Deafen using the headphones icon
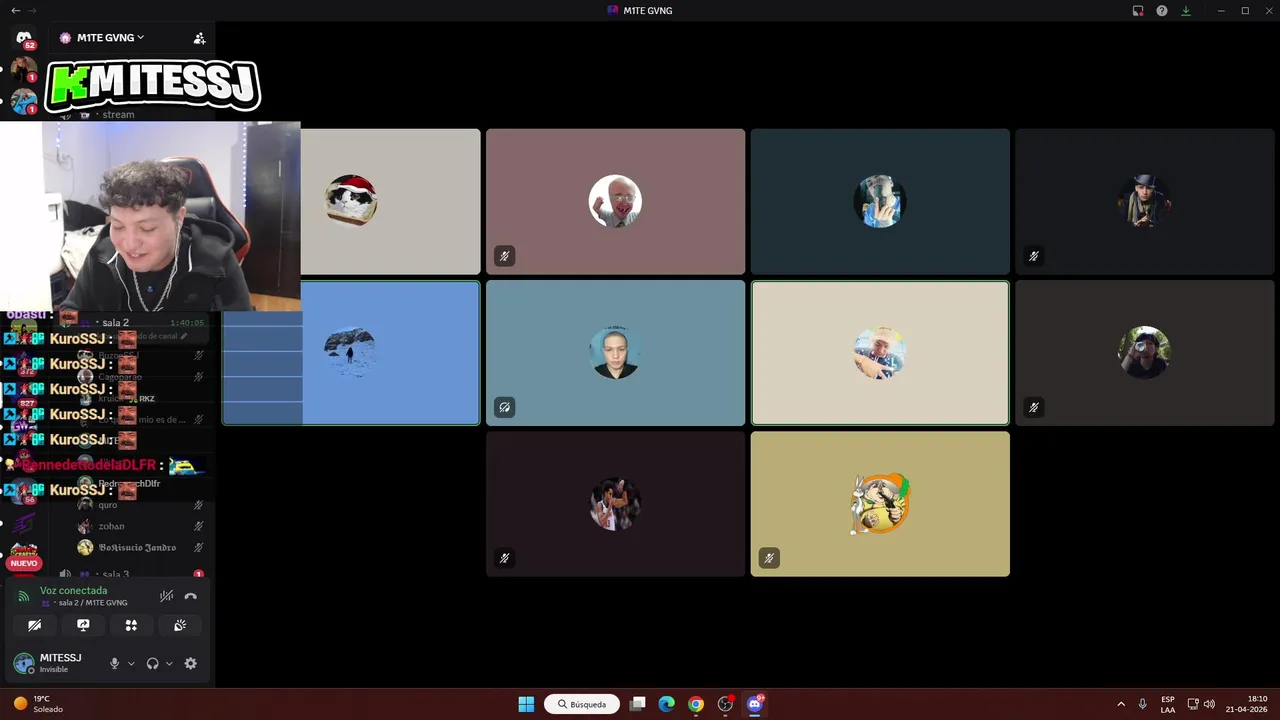The image size is (1280, 720). click(x=152, y=664)
